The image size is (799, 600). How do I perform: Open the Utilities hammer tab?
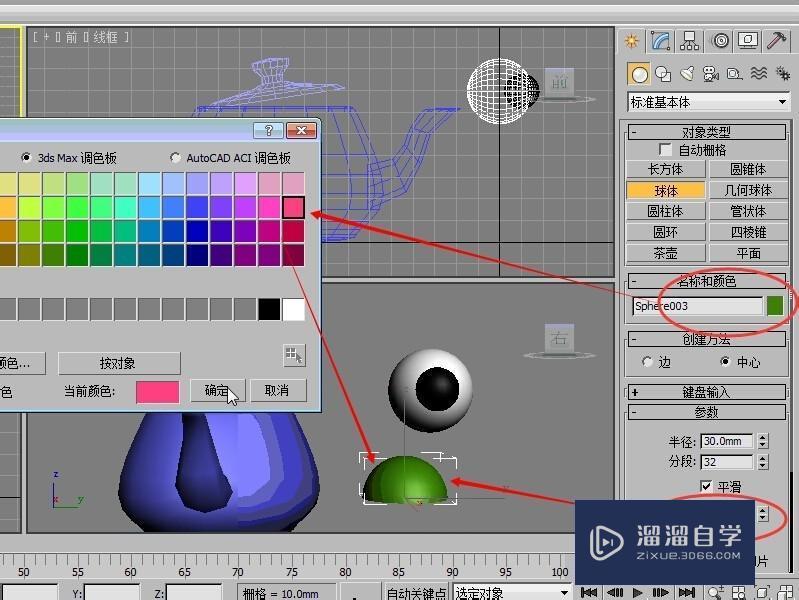pyautogui.click(x=776, y=41)
